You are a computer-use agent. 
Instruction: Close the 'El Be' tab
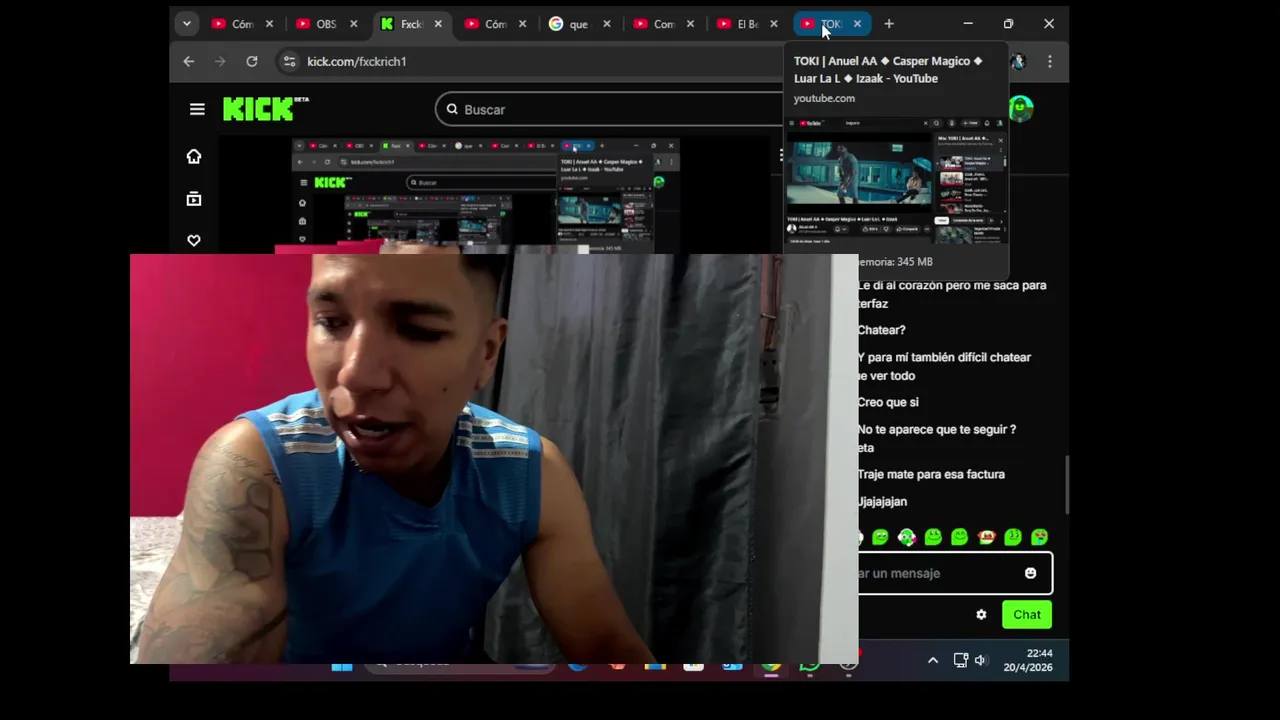(x=773, y=24)
